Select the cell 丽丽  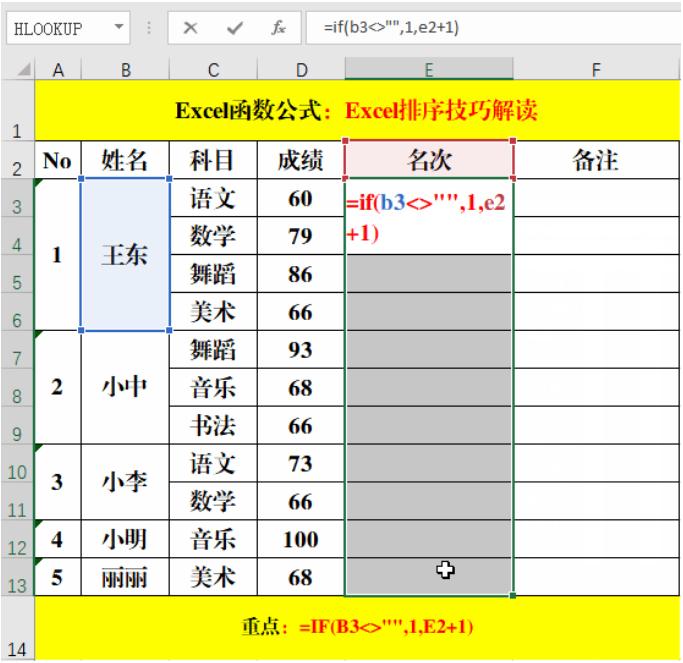click(125, 577)
